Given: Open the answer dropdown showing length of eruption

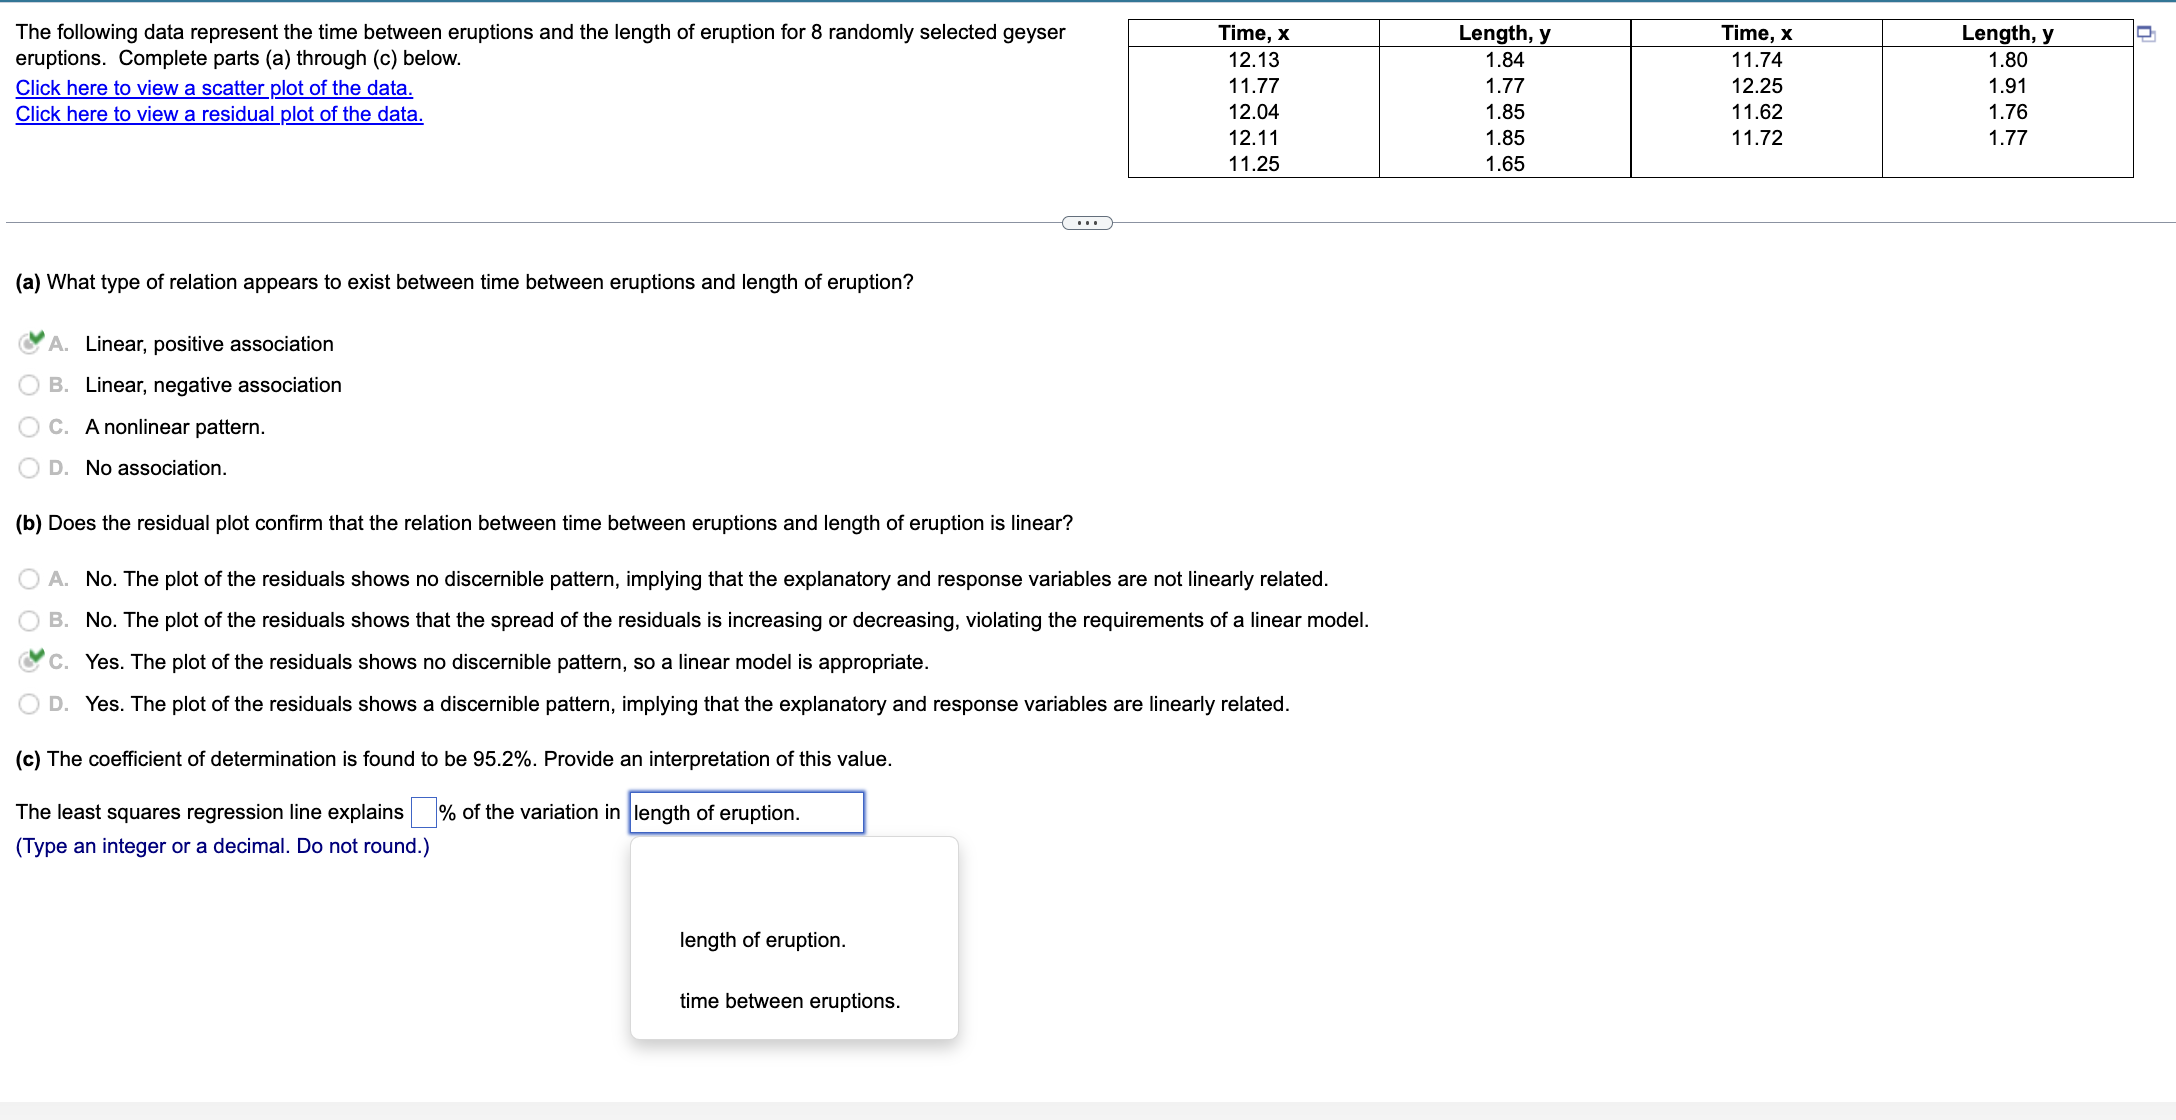Looking at the screenshot, I should (746, 812).
